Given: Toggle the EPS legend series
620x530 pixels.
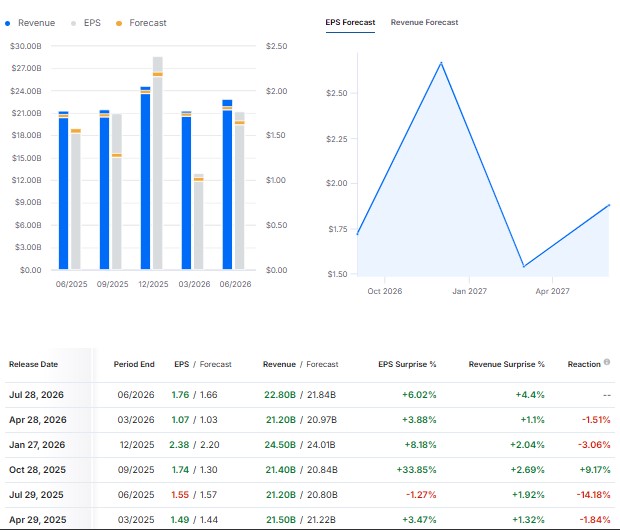Looking at the screenshot, I should tap(86, 23).
